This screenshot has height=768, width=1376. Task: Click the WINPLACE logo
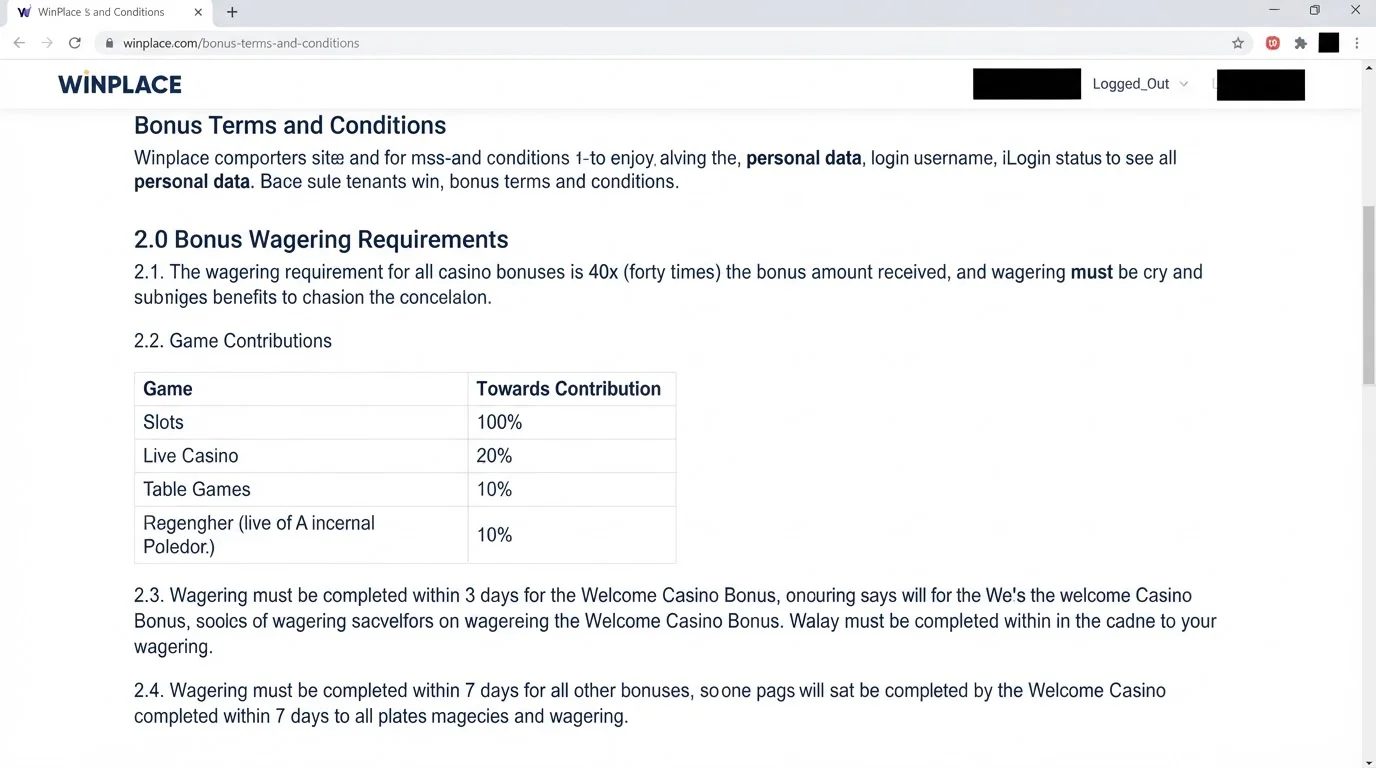pyautogui.click(x=120, y=84)
